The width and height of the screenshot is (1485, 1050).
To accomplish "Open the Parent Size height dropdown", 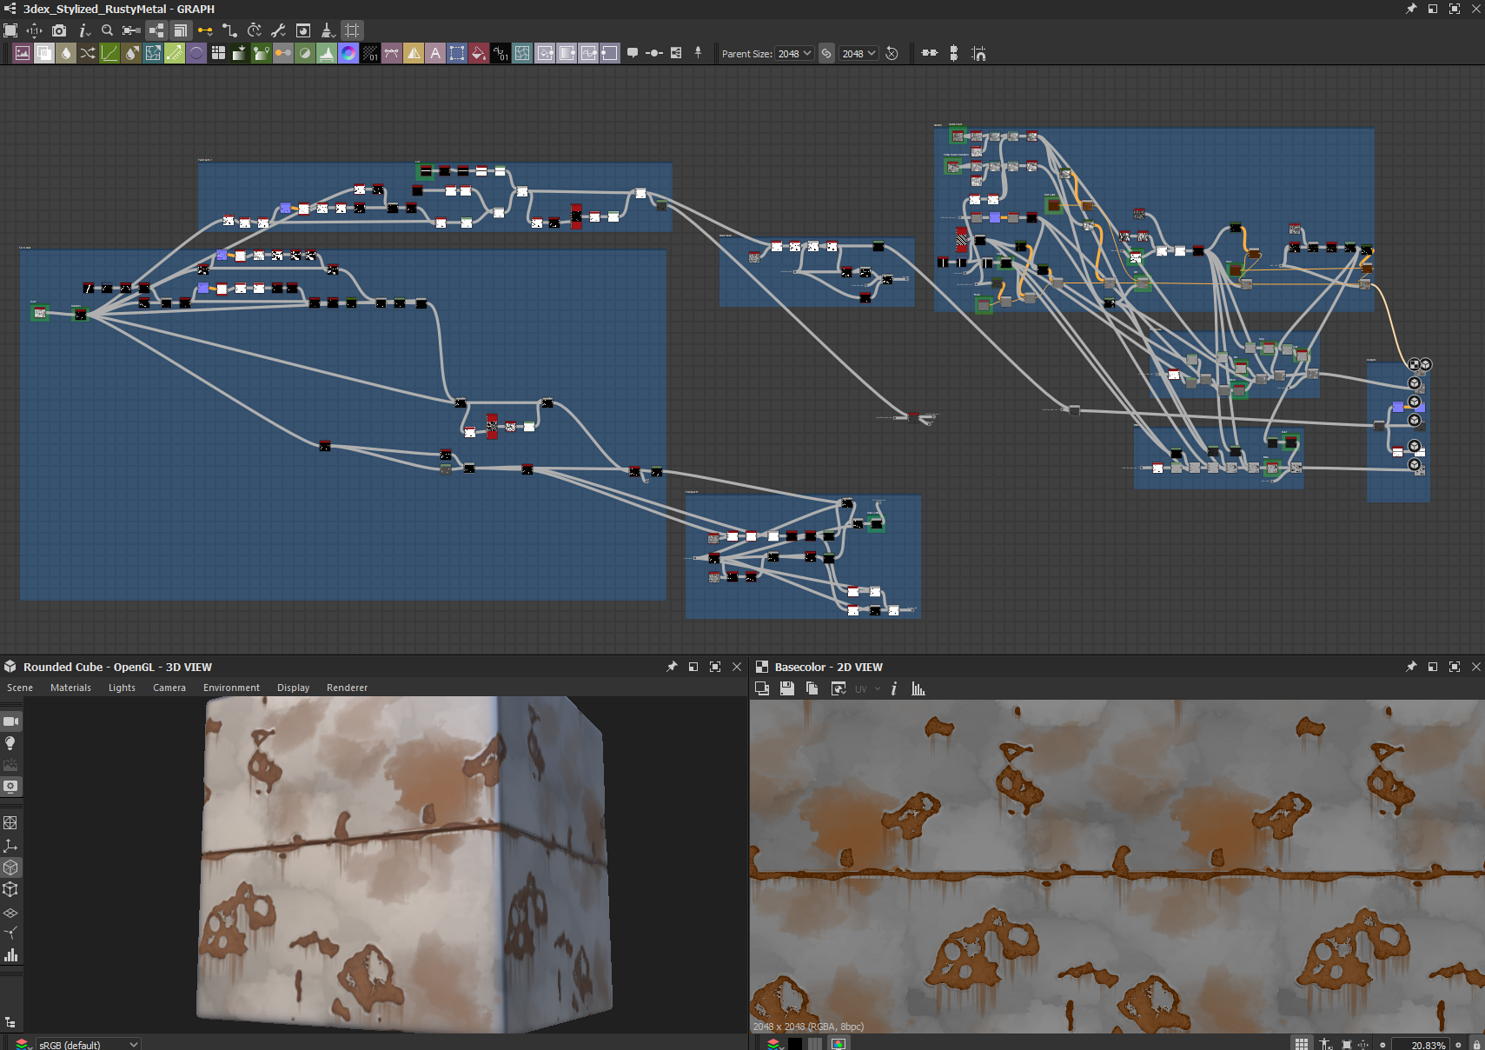I will point(858,54).
